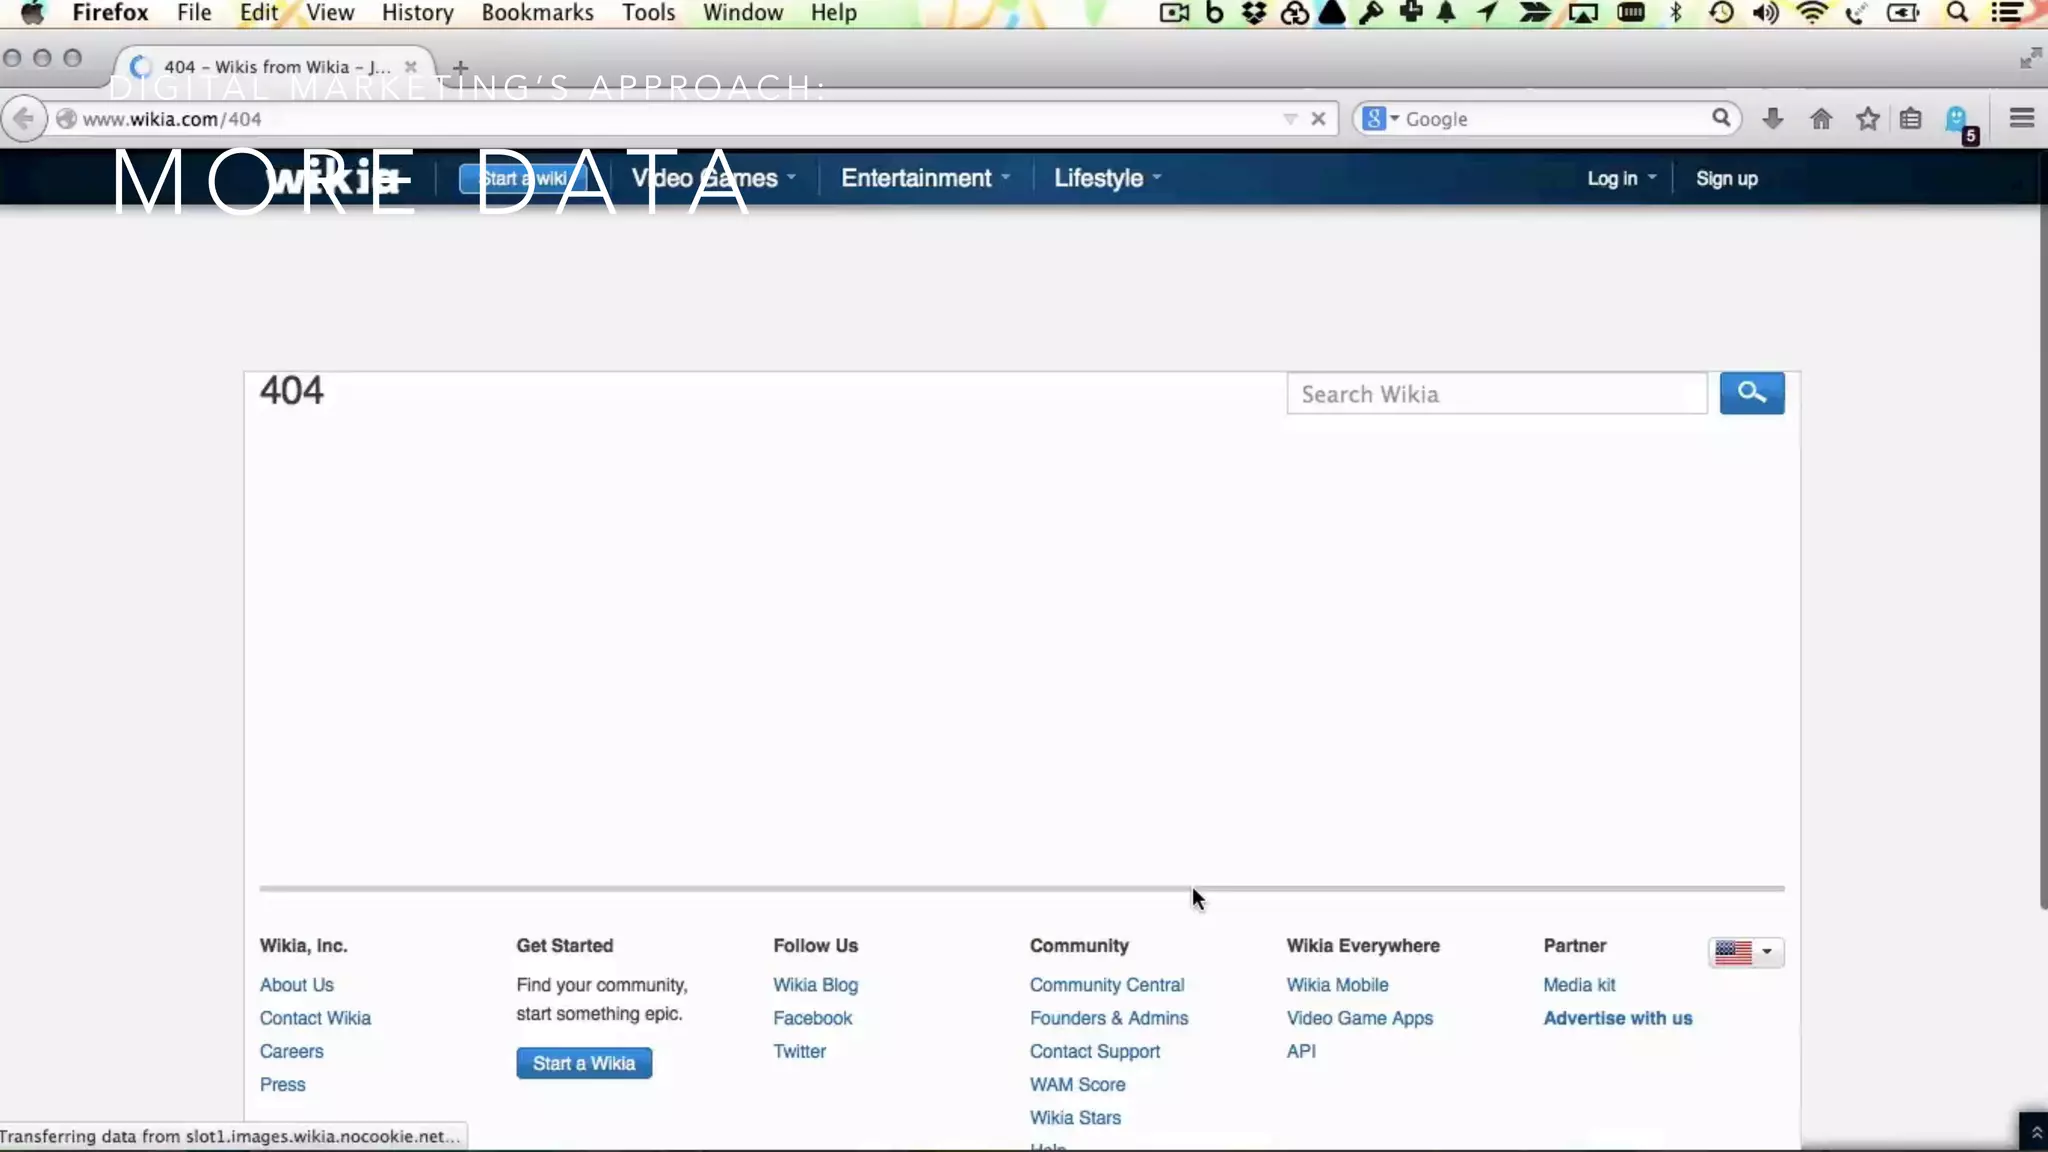Viewport: 2048px width, 1152px height.
Task: Open Wikia Mobile link
Action: coord(1337,985)
